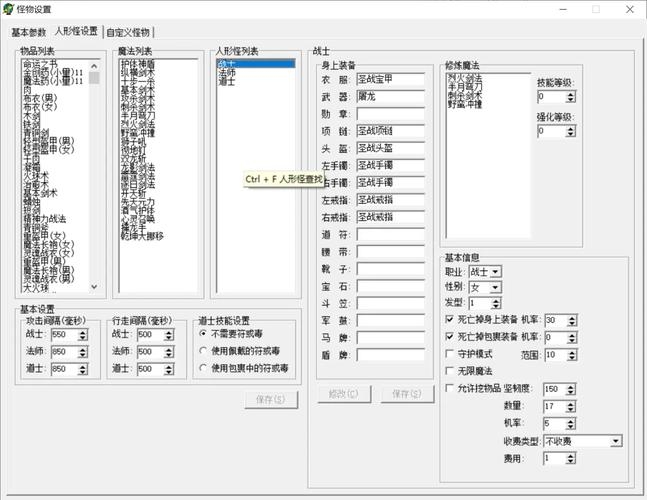The height and width of the screenshot is (500, 647).
Task: Enable 守护模式 checkbox
Action: tap(450, 354)
